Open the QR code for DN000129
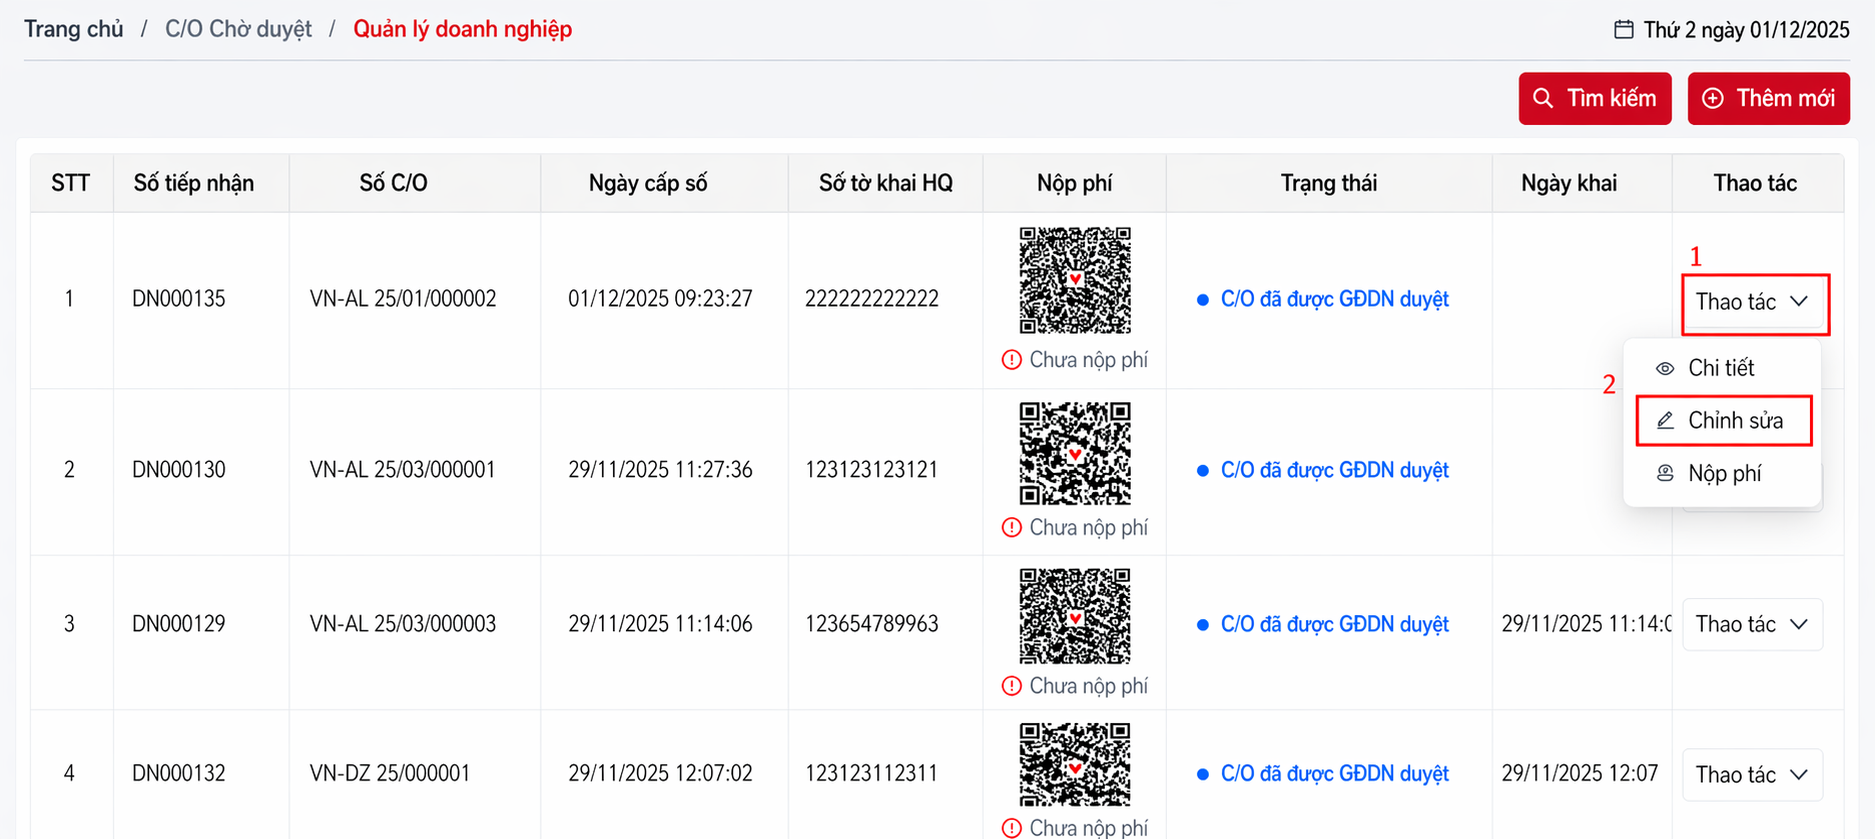Screen dimensions: 1875x839 pyautogui.click(x=1075, y=616)
